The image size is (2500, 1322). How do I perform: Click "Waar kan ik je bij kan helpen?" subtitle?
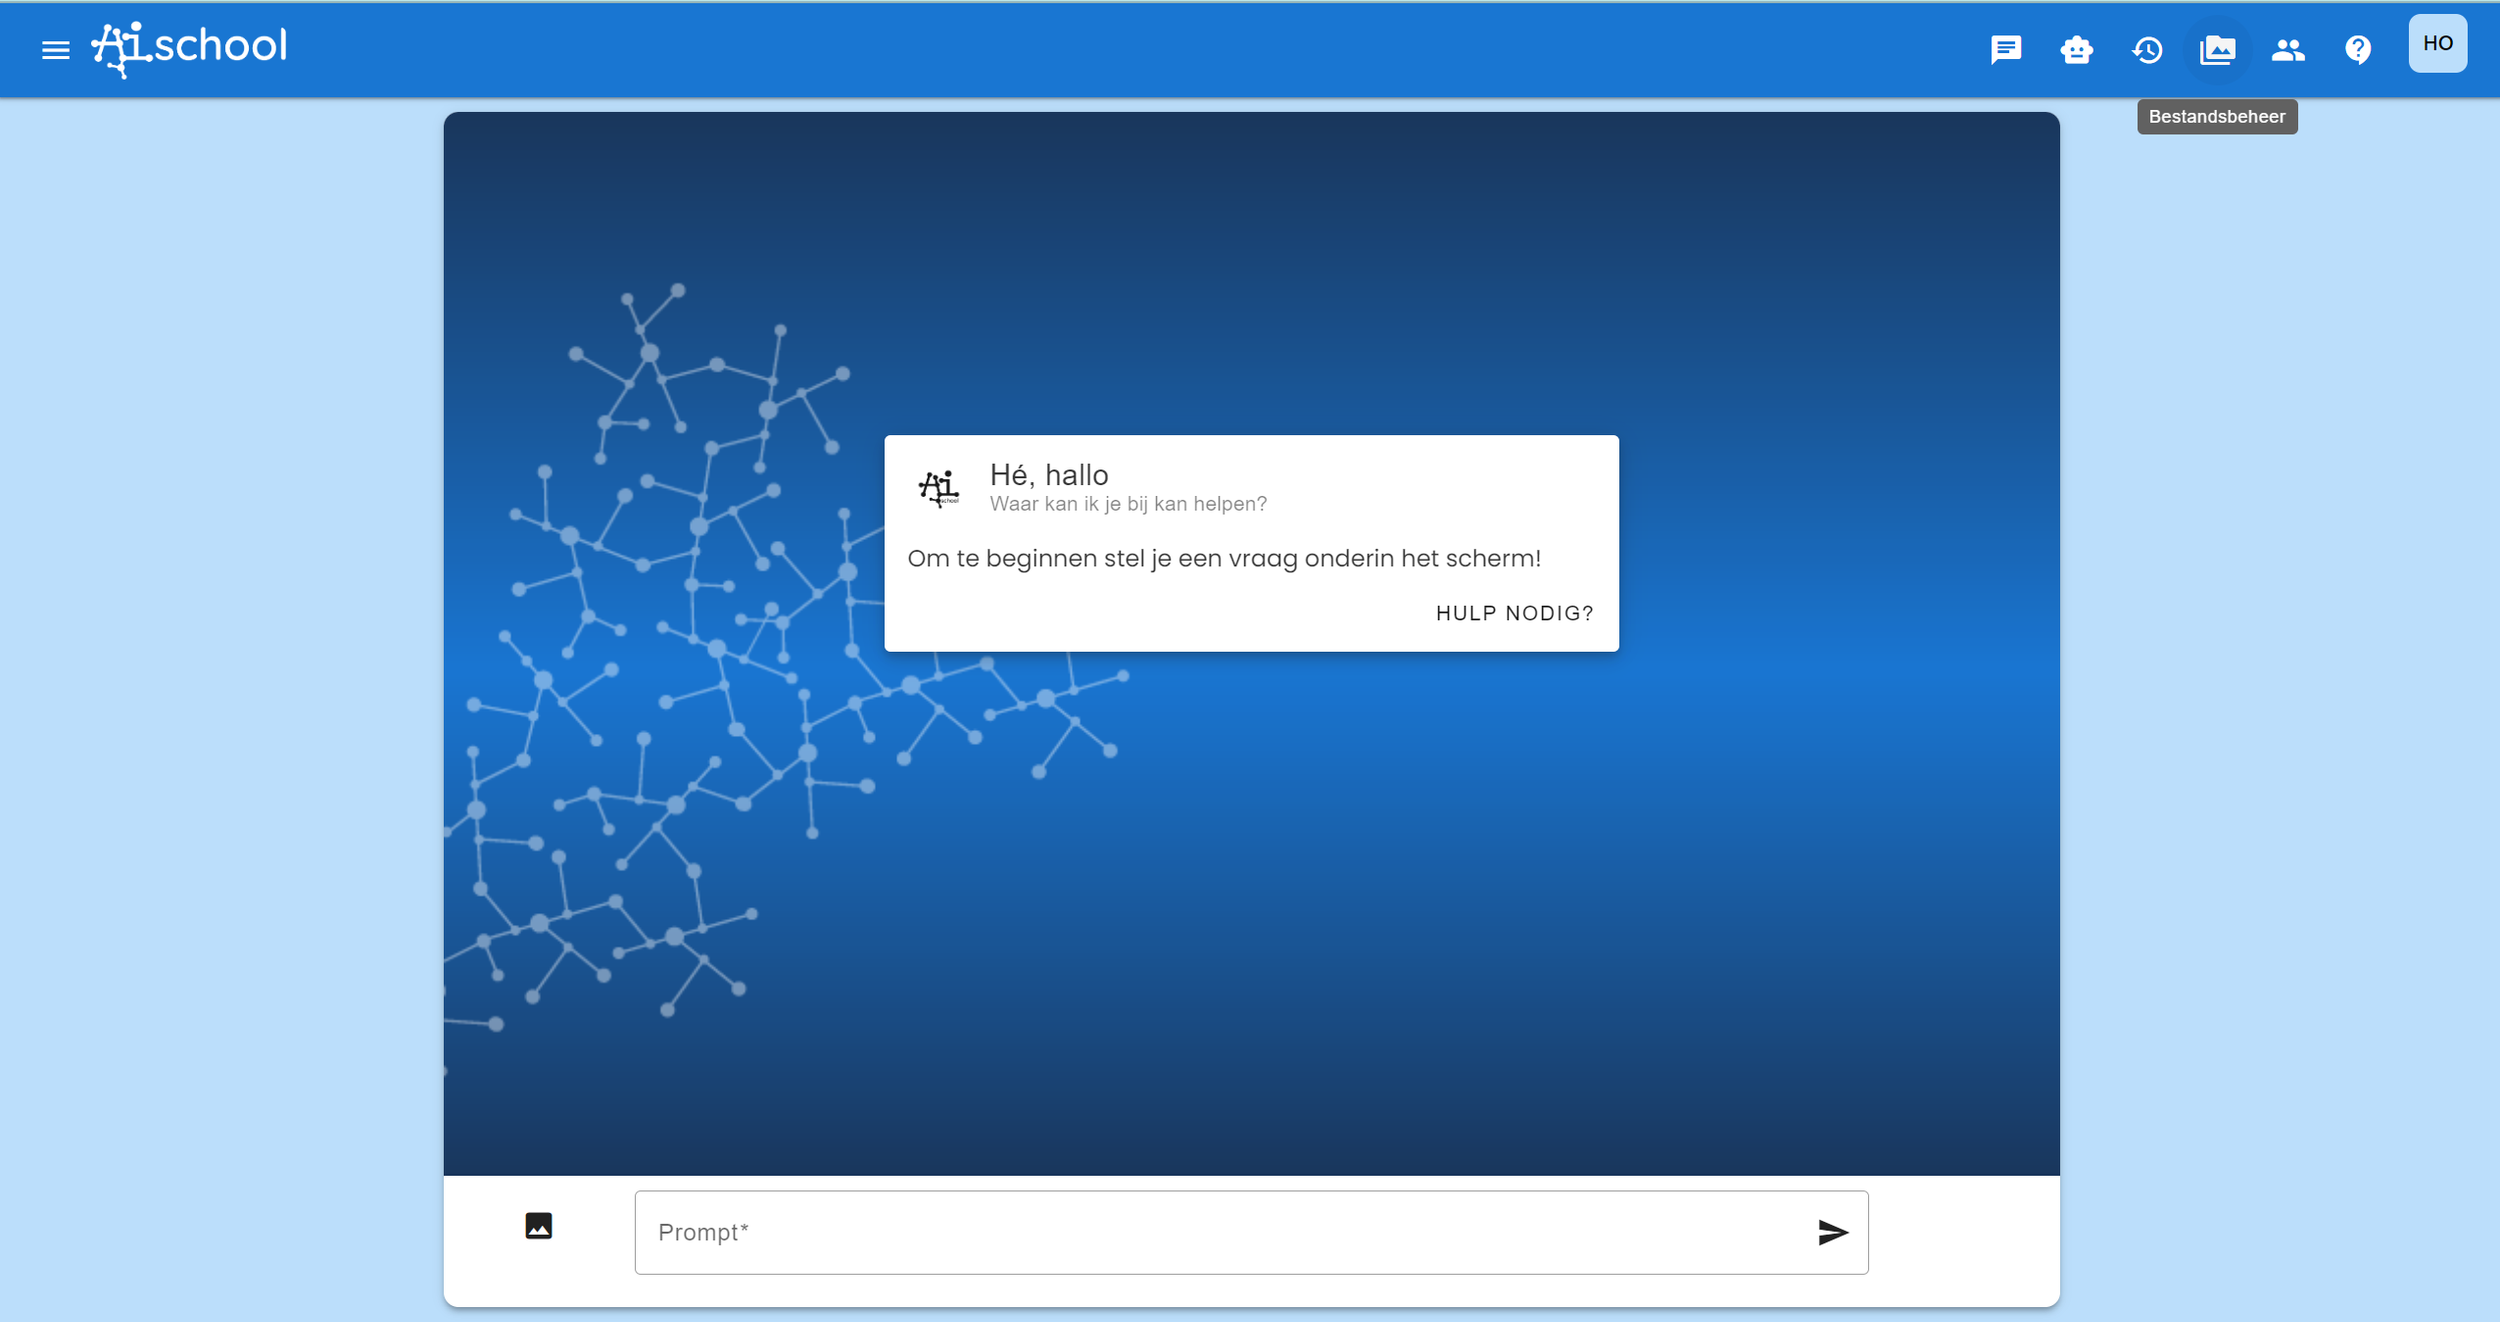click(1128, 504)
